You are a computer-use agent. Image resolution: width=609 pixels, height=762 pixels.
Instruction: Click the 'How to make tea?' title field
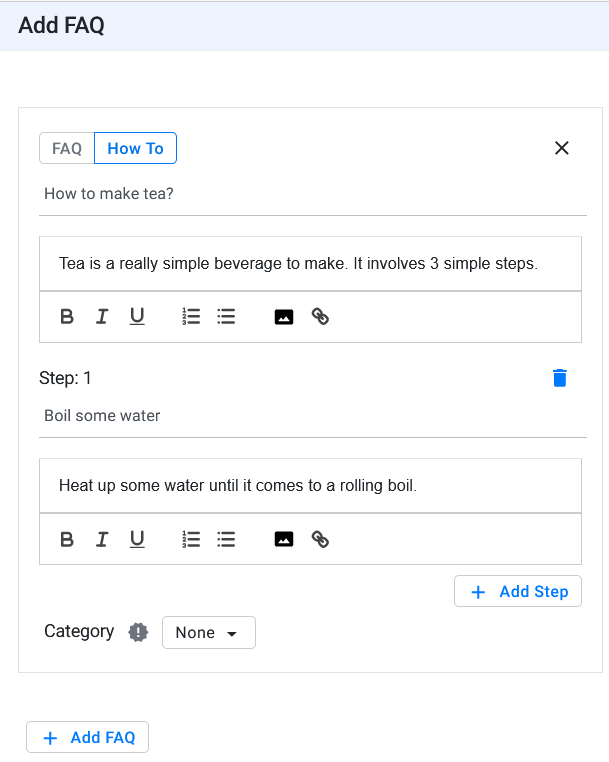tap(313, 194)
